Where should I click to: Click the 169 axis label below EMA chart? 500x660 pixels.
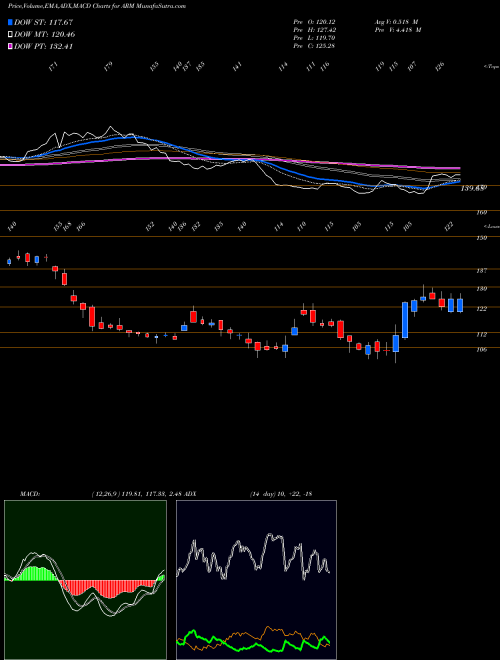pos(482,213)
